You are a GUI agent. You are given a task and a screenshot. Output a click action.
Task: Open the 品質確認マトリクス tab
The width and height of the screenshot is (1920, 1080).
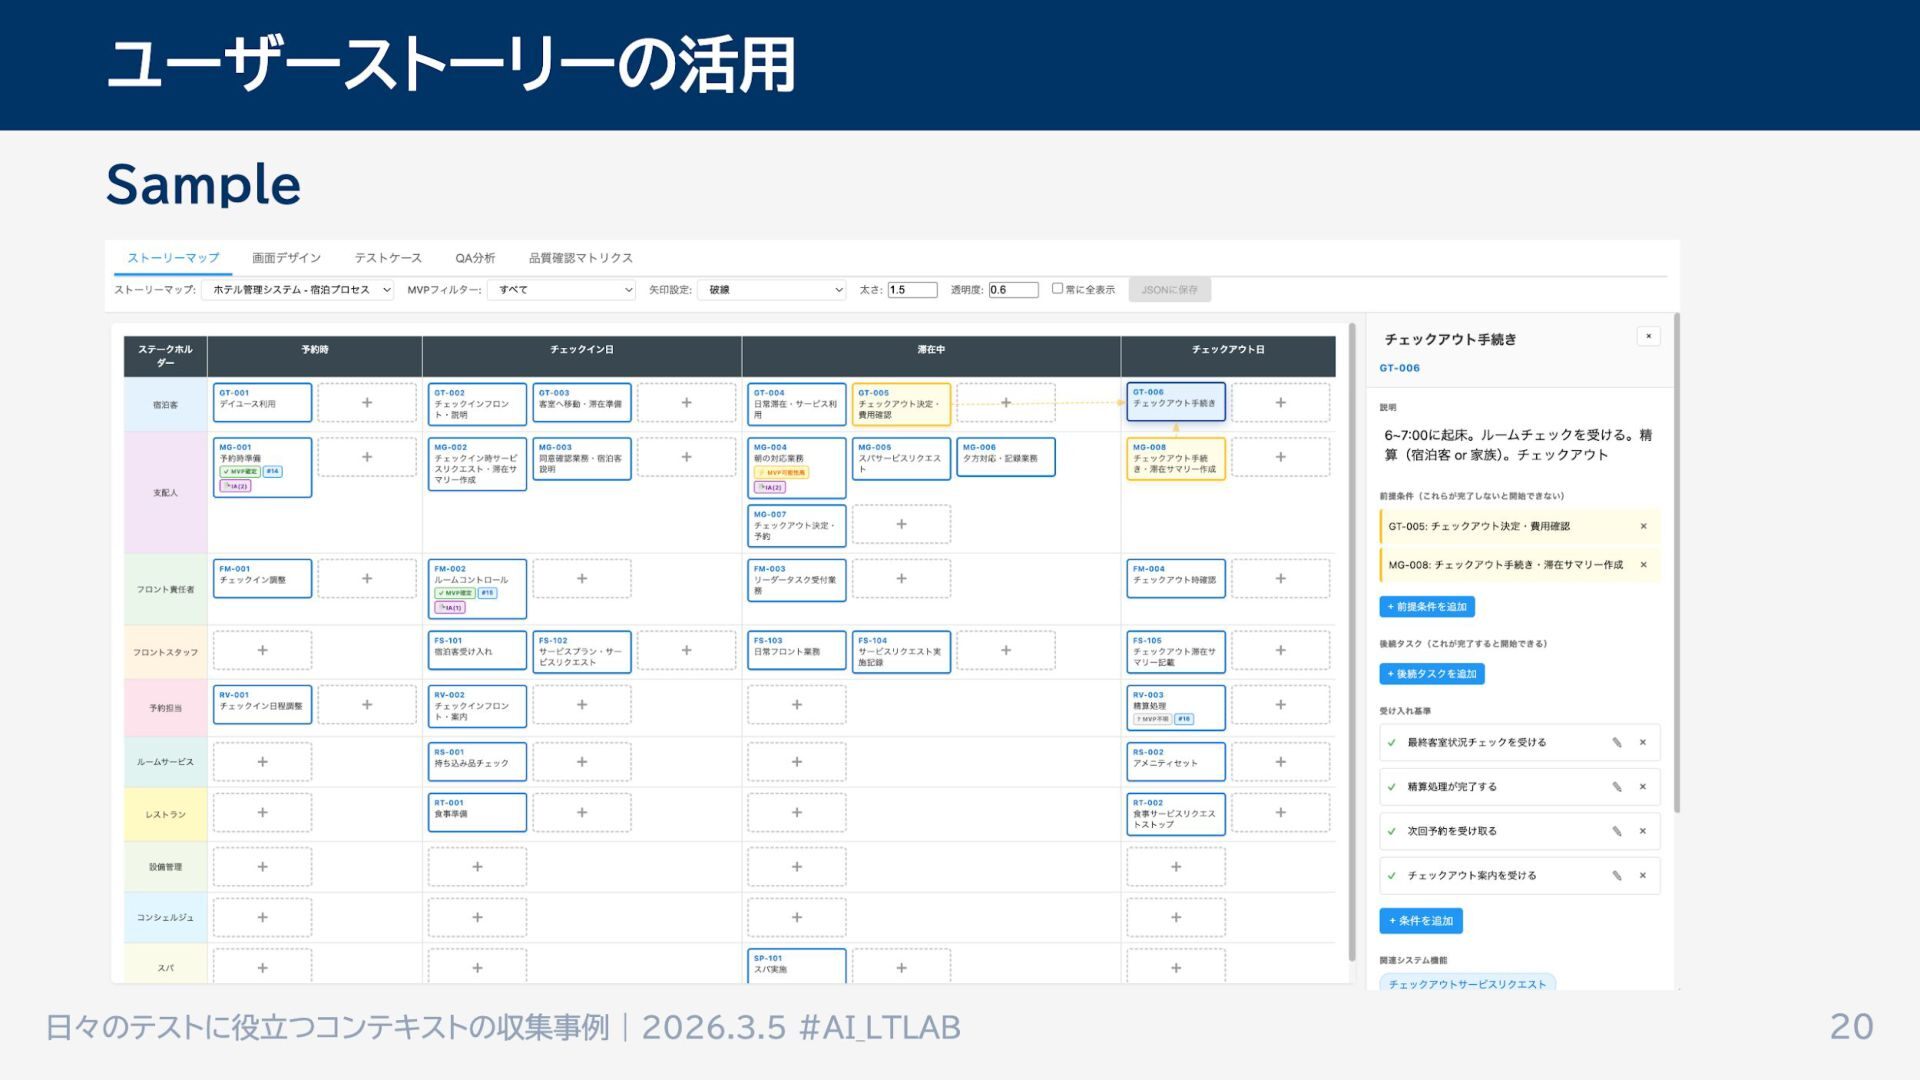[580, 258]
